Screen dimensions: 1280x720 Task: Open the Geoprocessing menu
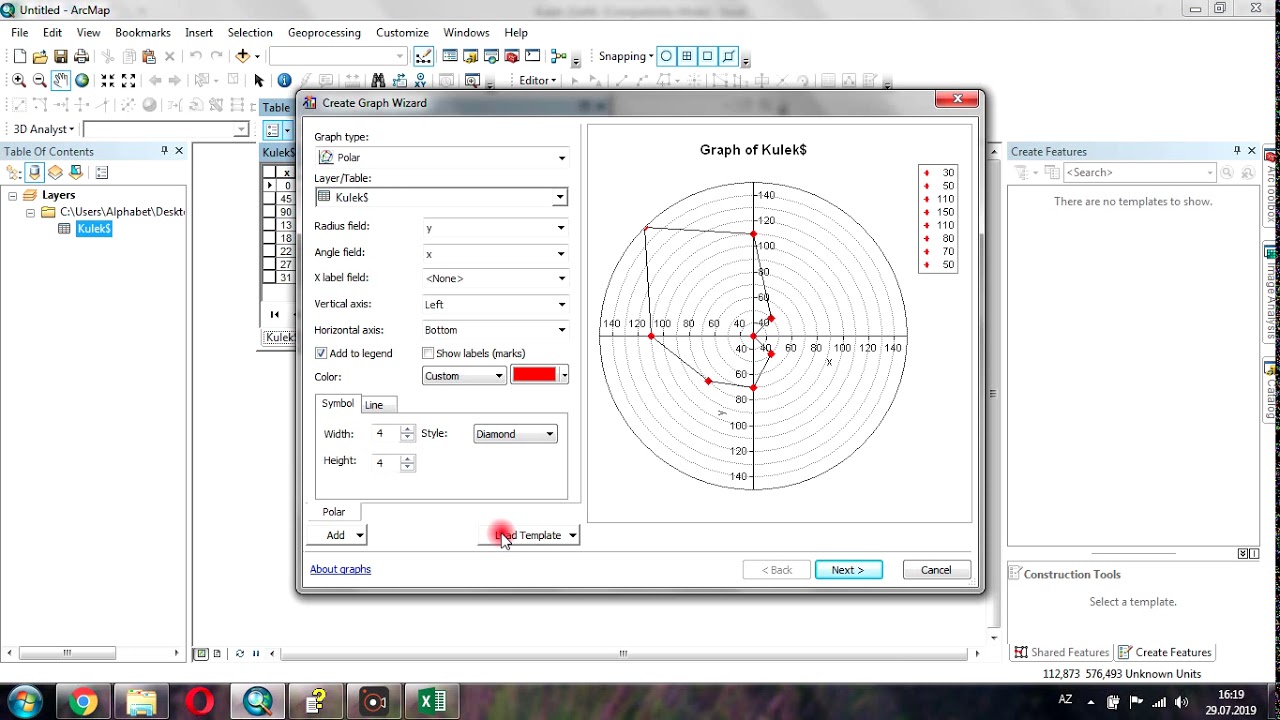(325, 33)
